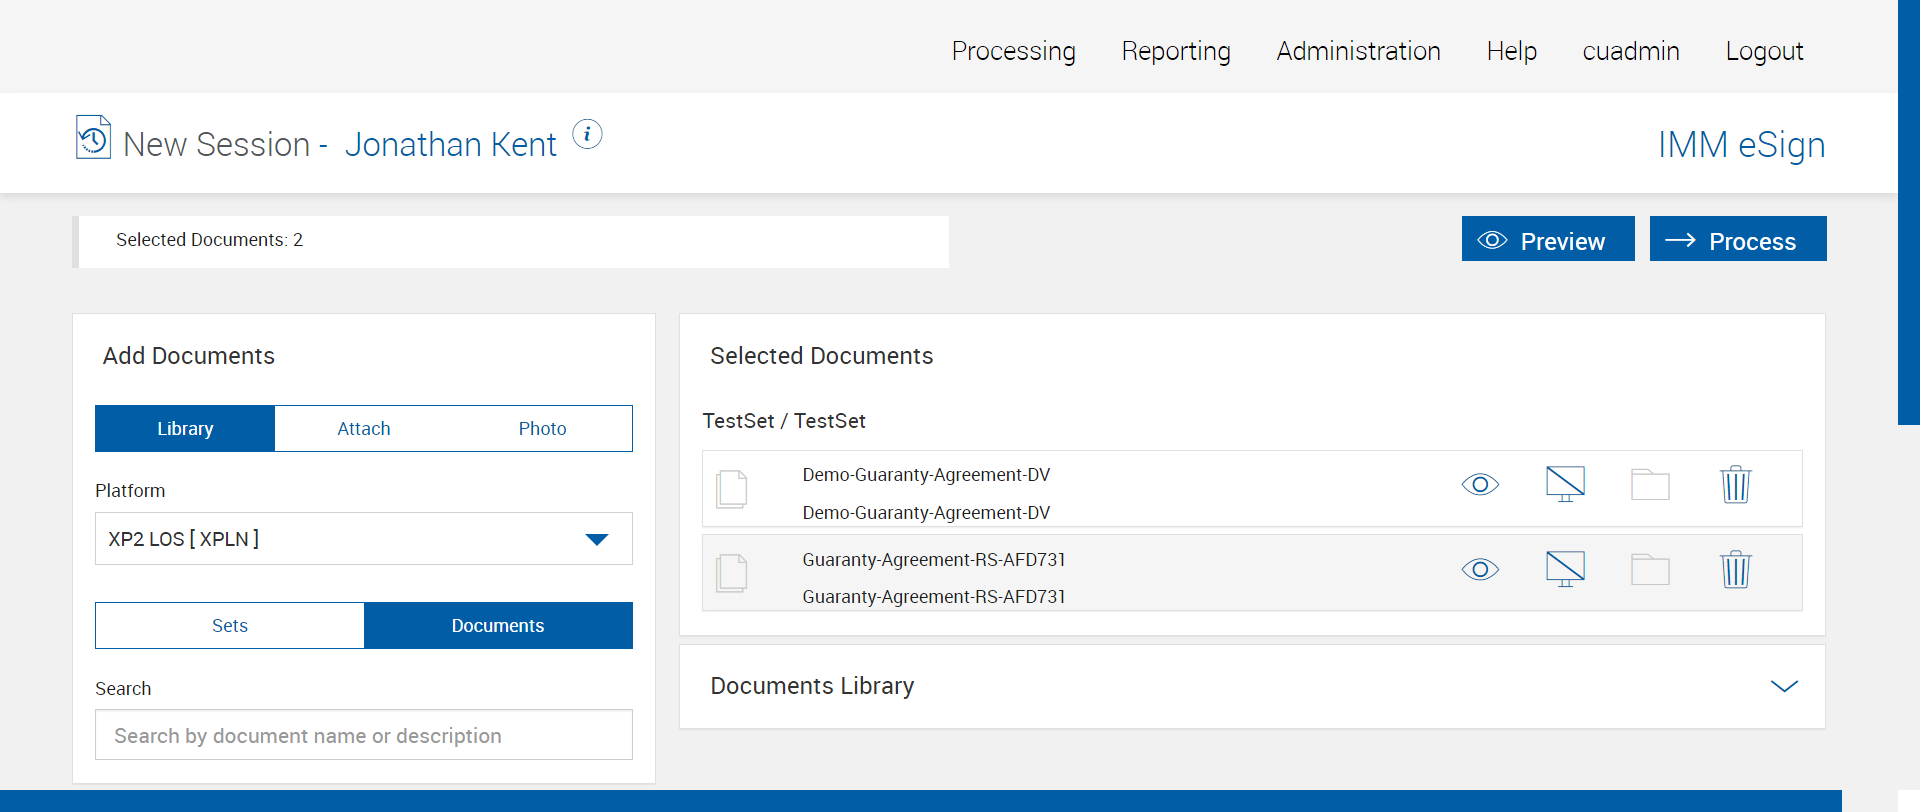Click the Preview button
This screenshot has height=812, width=1920.
coord(1547,240)
